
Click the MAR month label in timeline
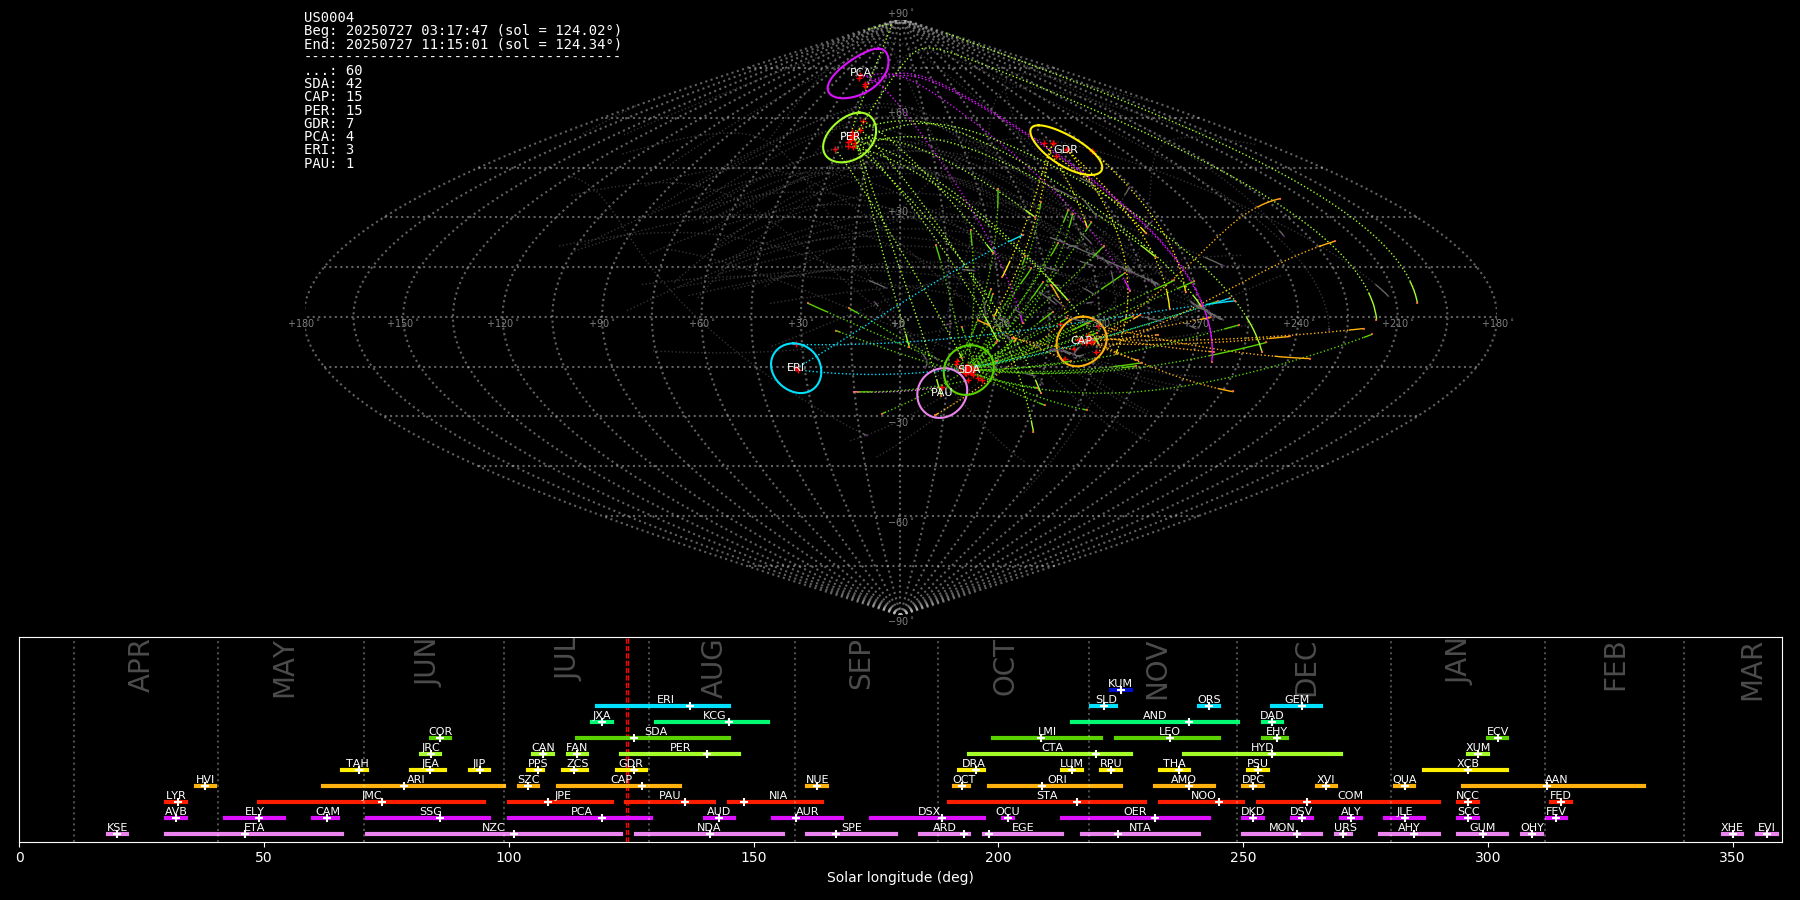[1751, 672]
